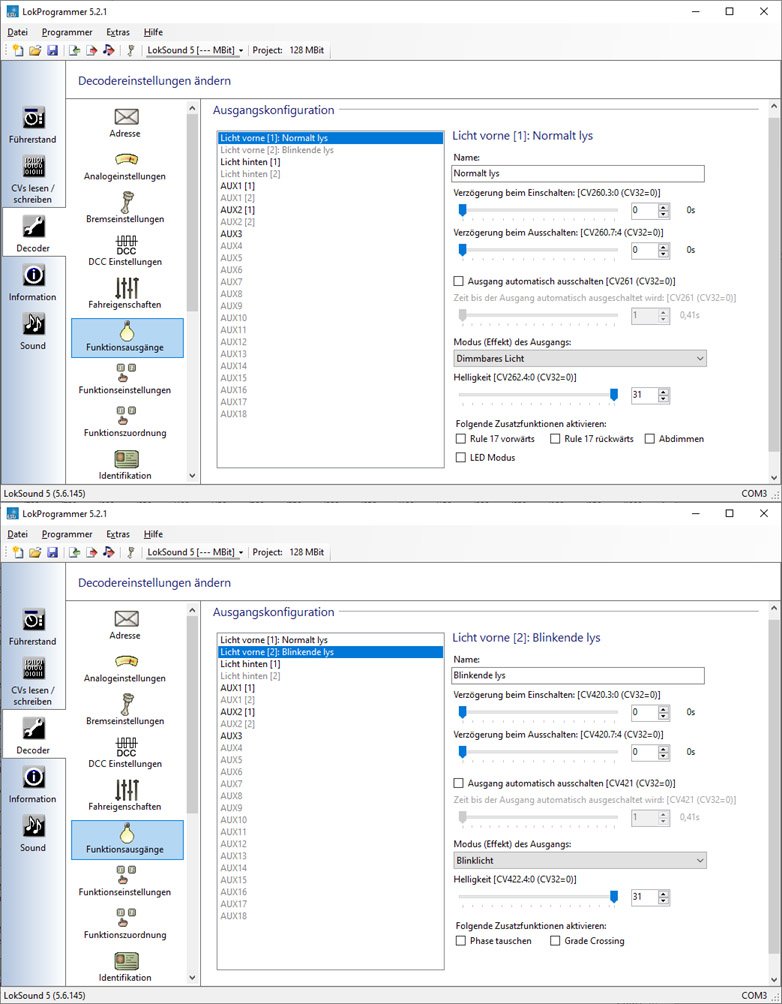Select Funktionsausgänge in Blinkende lys window
This screenshot has height=1004, width=782.
pyautogui.click(x=127, y=839)
